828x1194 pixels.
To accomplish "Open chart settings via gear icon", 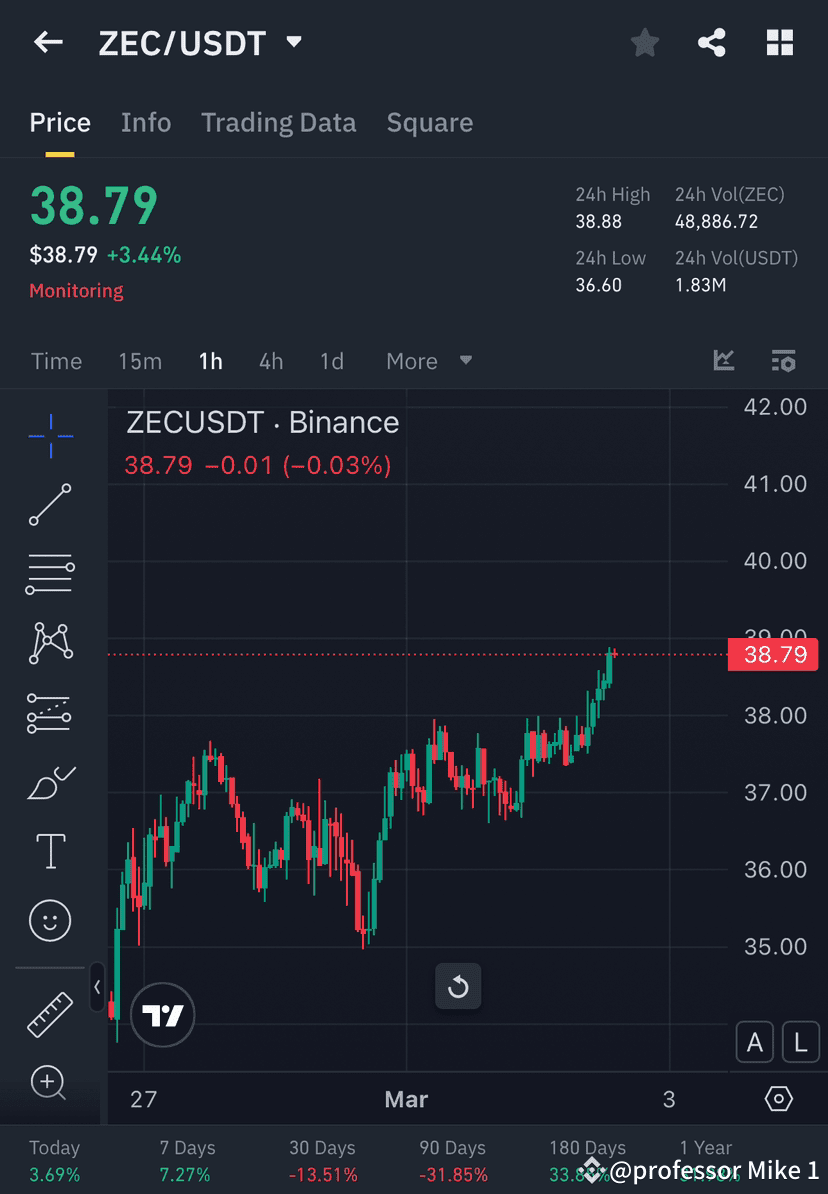I will tap(779, 1098).
